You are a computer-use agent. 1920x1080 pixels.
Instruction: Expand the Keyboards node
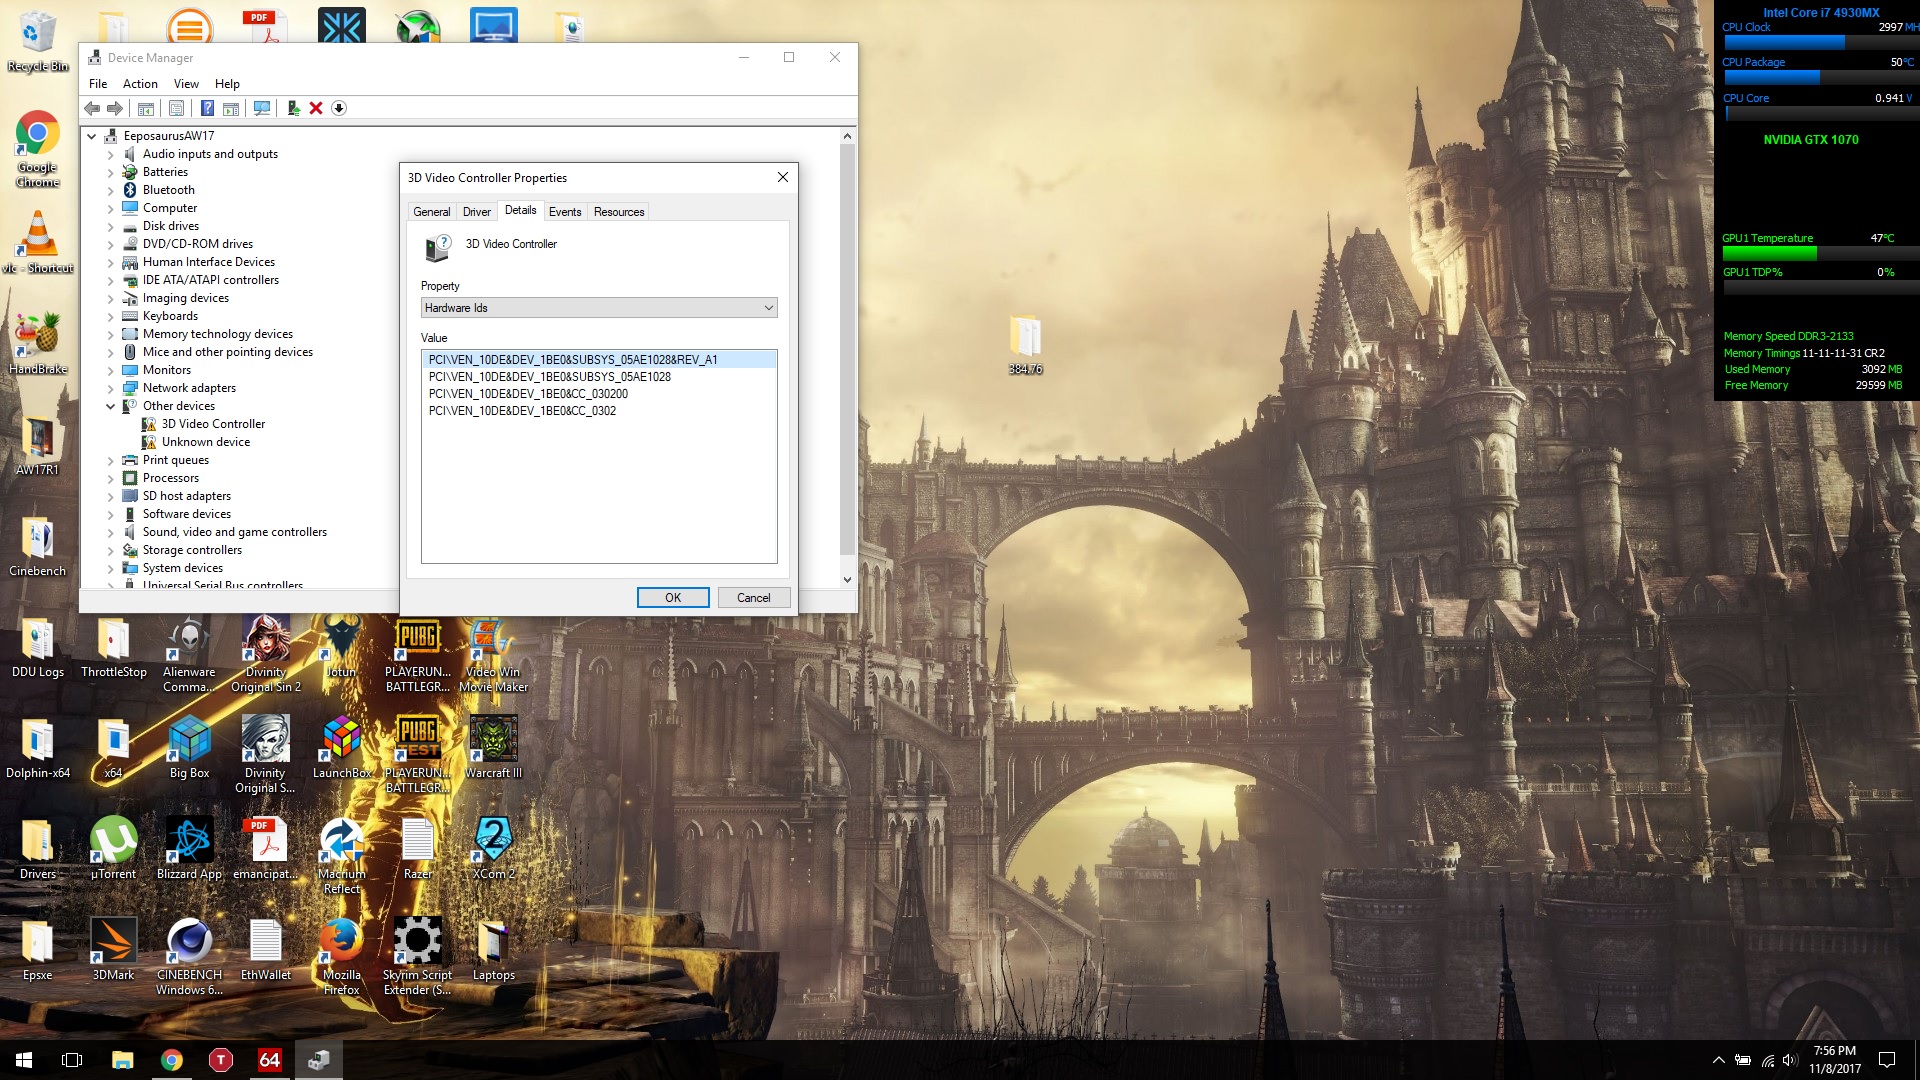point(111,316)
